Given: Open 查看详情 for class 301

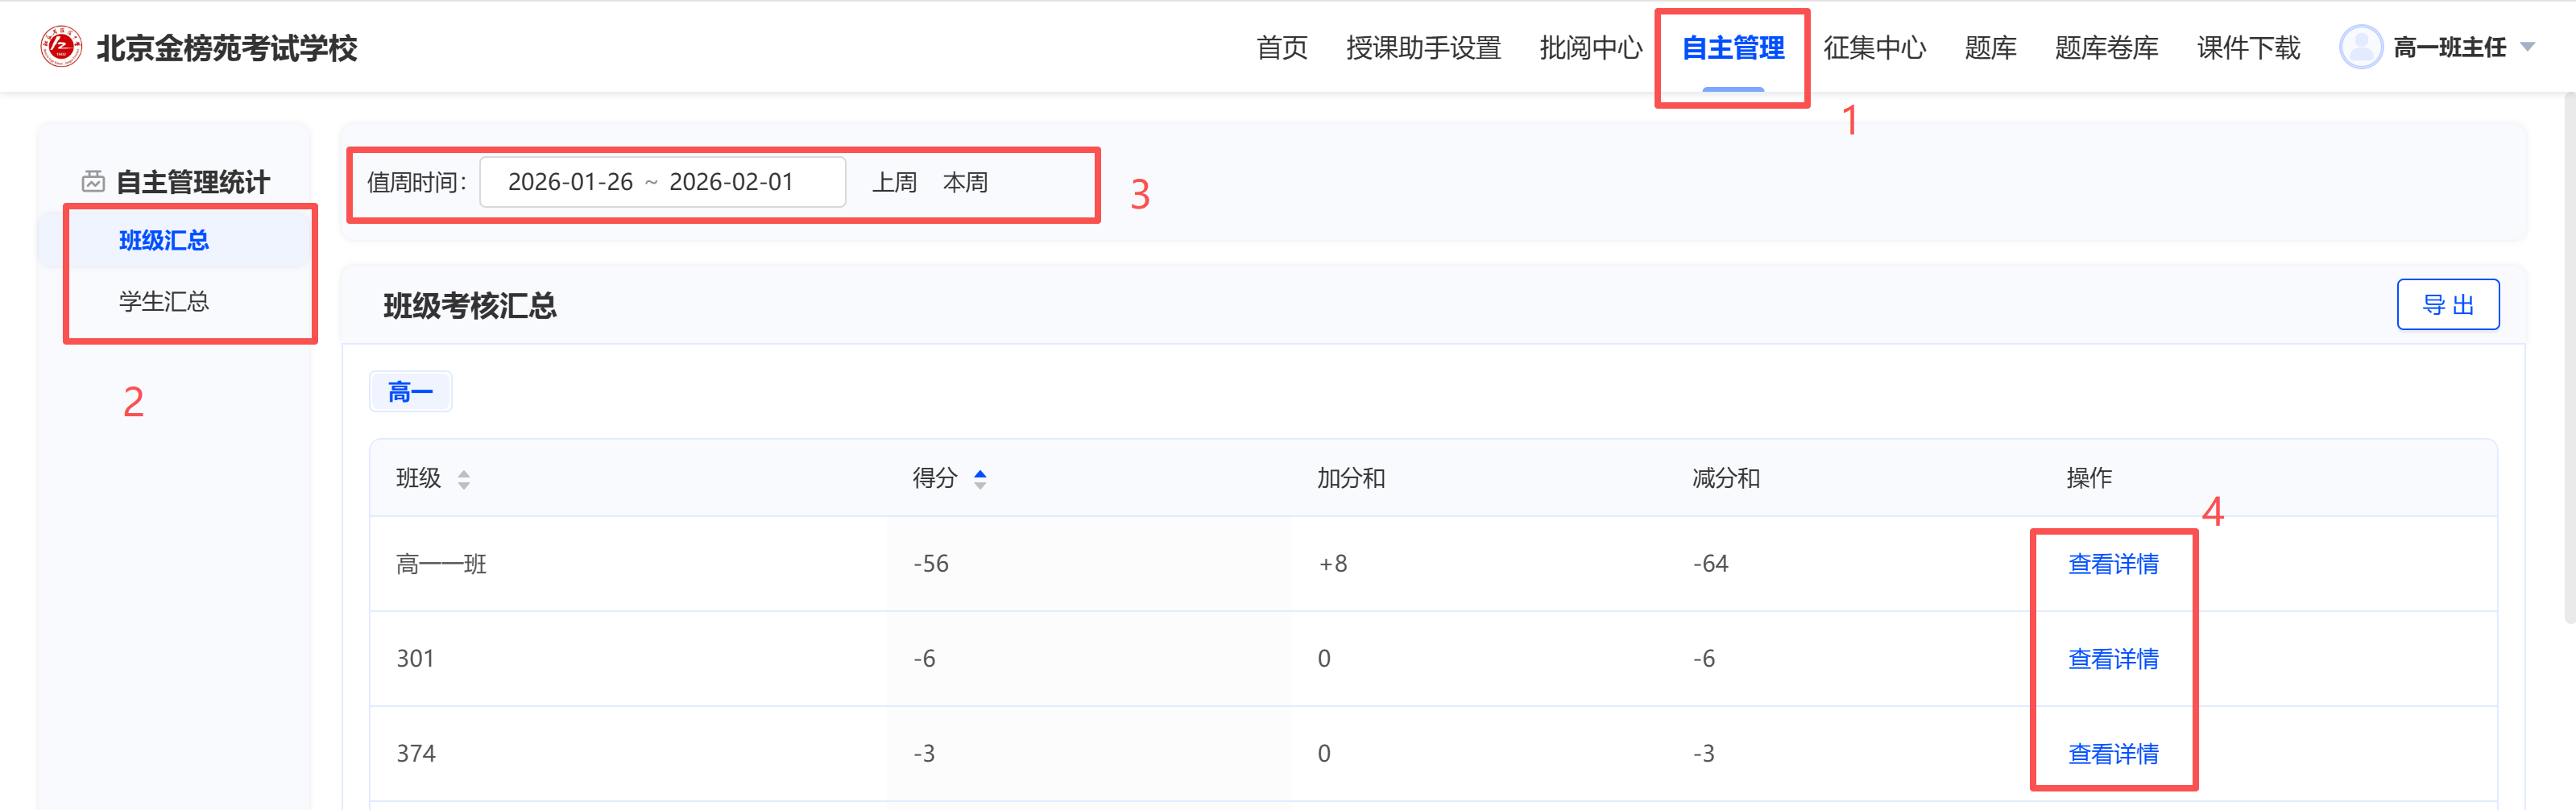Looking at the screenshot, I should click(x=2112, y=659).
